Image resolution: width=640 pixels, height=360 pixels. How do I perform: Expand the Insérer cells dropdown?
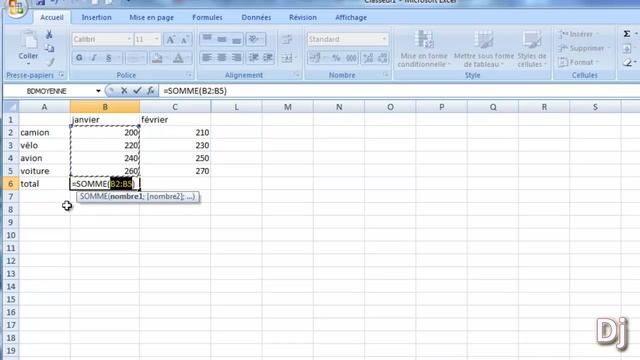[x=598, y=34]
